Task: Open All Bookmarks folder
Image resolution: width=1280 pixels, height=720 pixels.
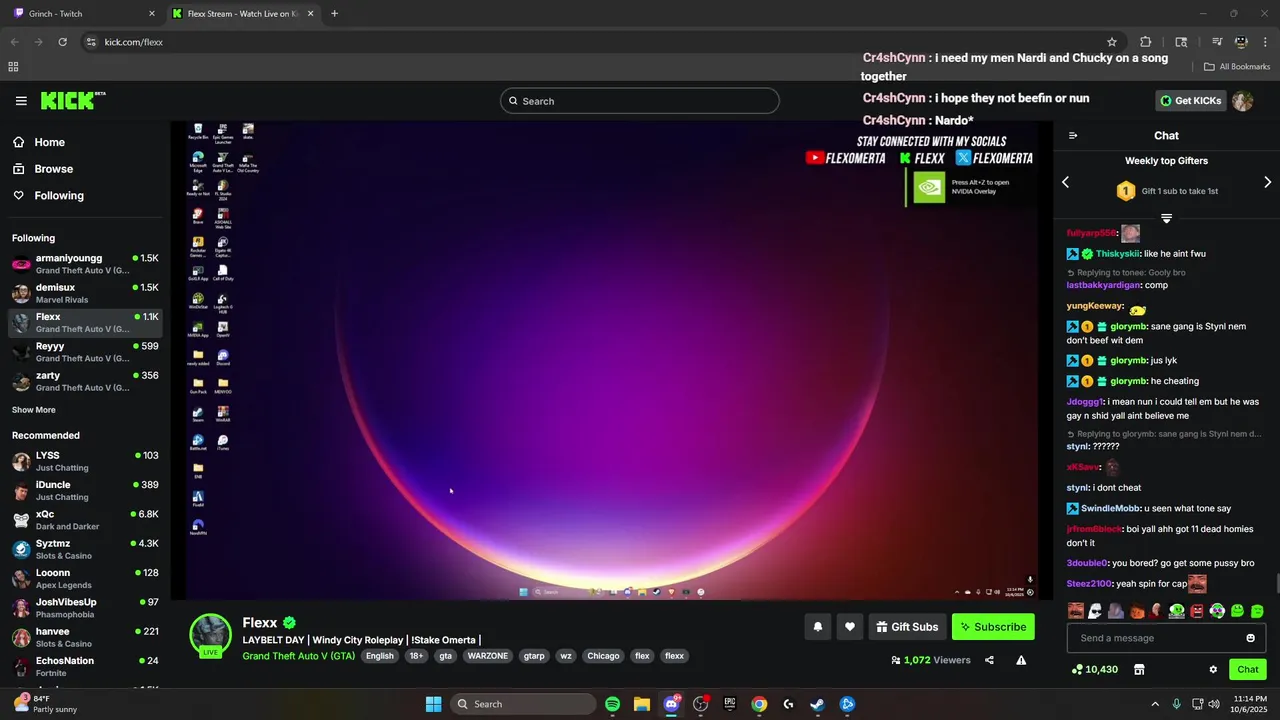Action: point(1237,67)
